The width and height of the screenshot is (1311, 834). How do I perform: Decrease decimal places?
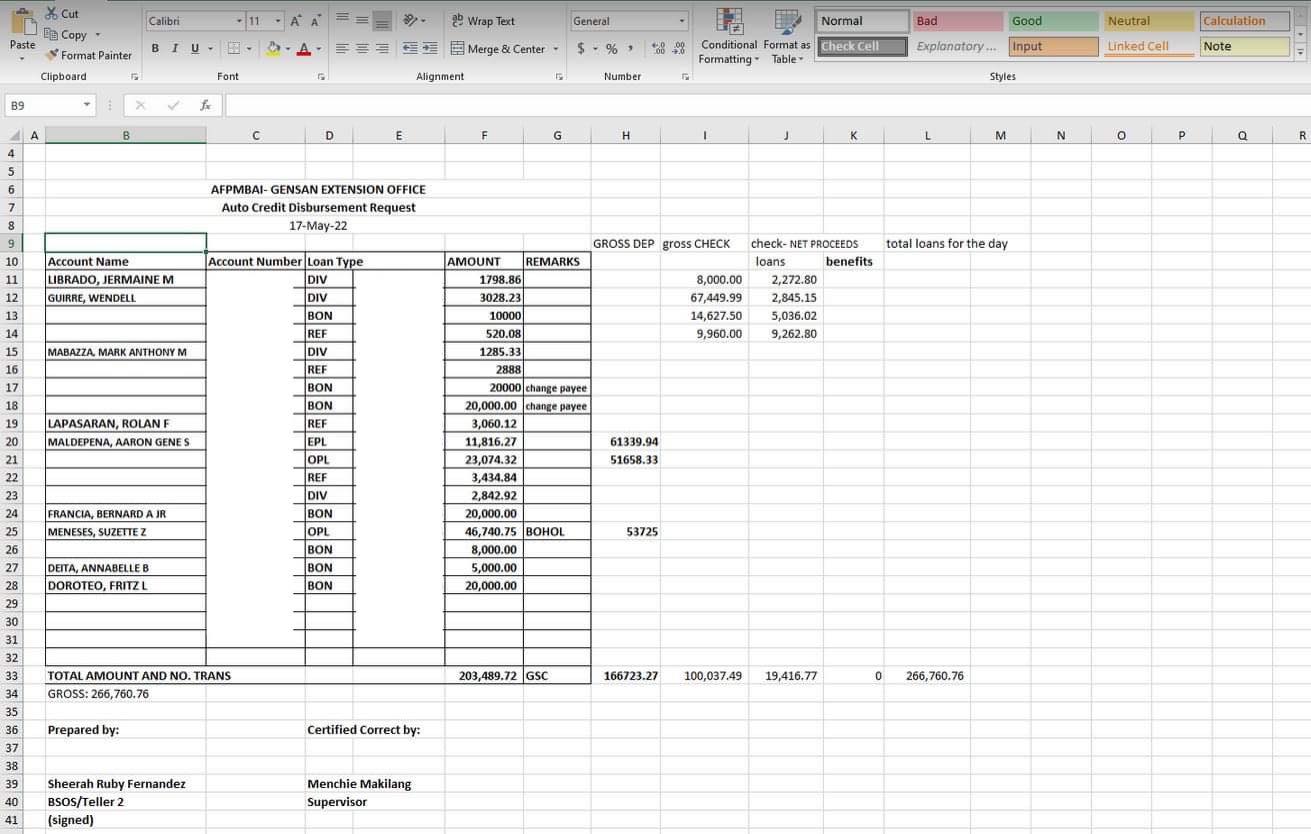point(679,48)
